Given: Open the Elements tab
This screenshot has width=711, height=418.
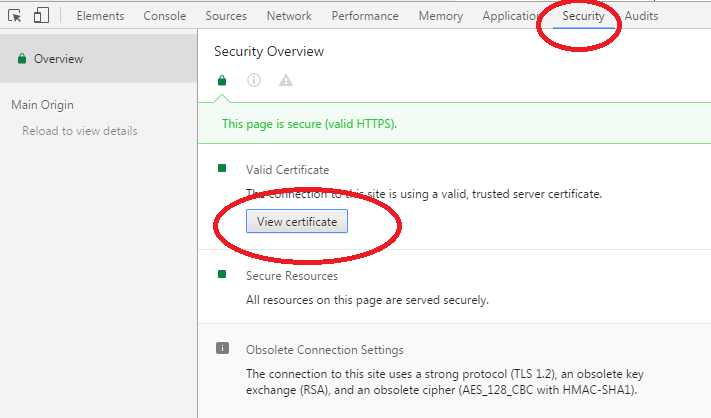Looking at the screenshot, I should tap(100, 16).
